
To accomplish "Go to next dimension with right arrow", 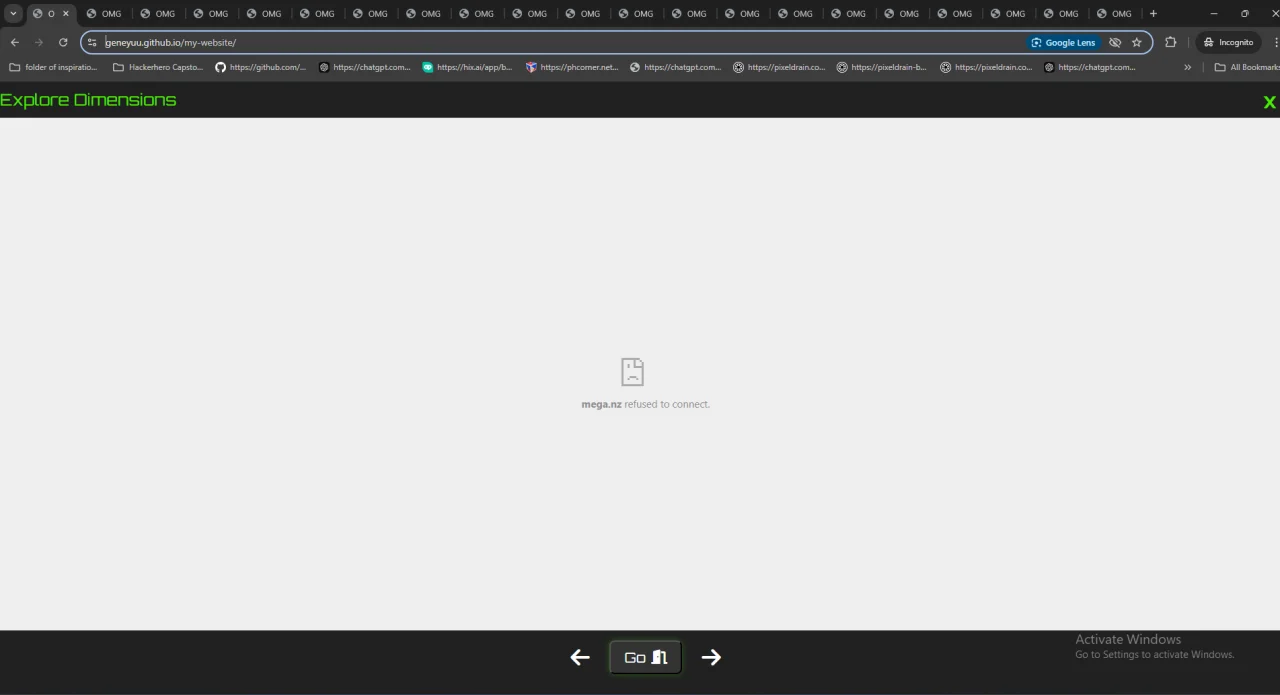I will pos(711,657).
